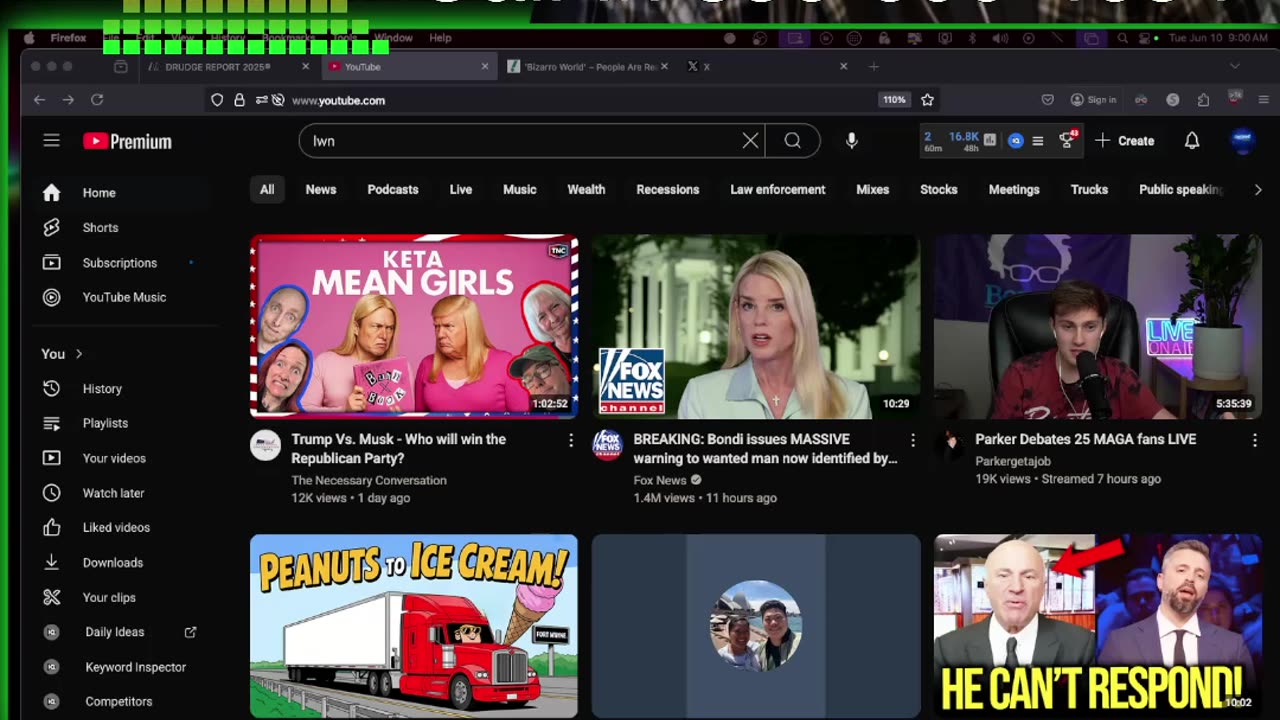Play the Keta Mean Girls thumbnail video
Image resolution: width=1280 pixels, height=720 pixels.
[414, 326]
